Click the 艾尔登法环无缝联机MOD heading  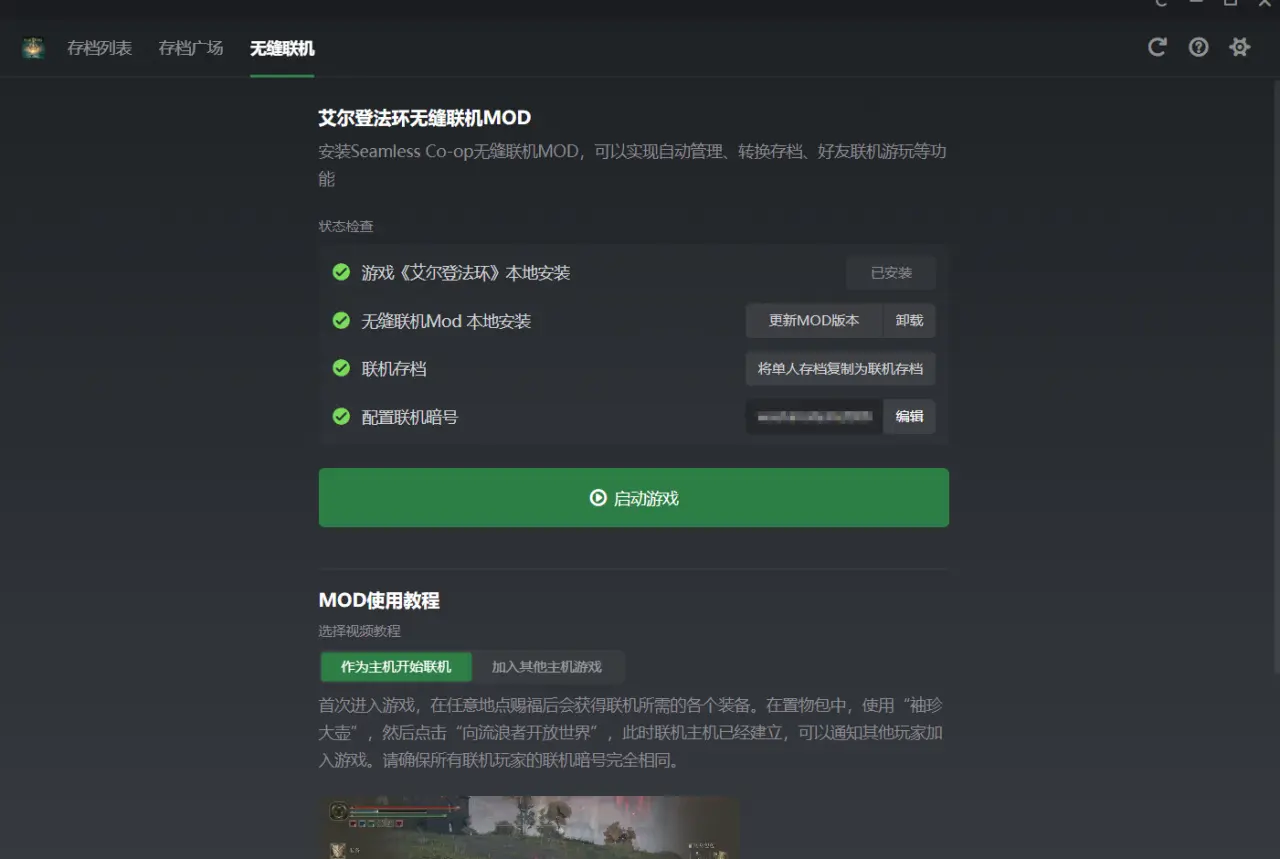(425, 118)
